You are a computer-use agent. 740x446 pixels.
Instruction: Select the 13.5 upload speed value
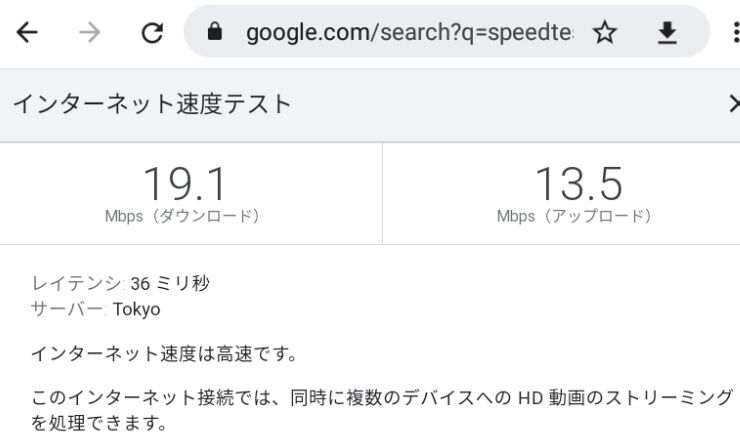click(x=577, y=183)
